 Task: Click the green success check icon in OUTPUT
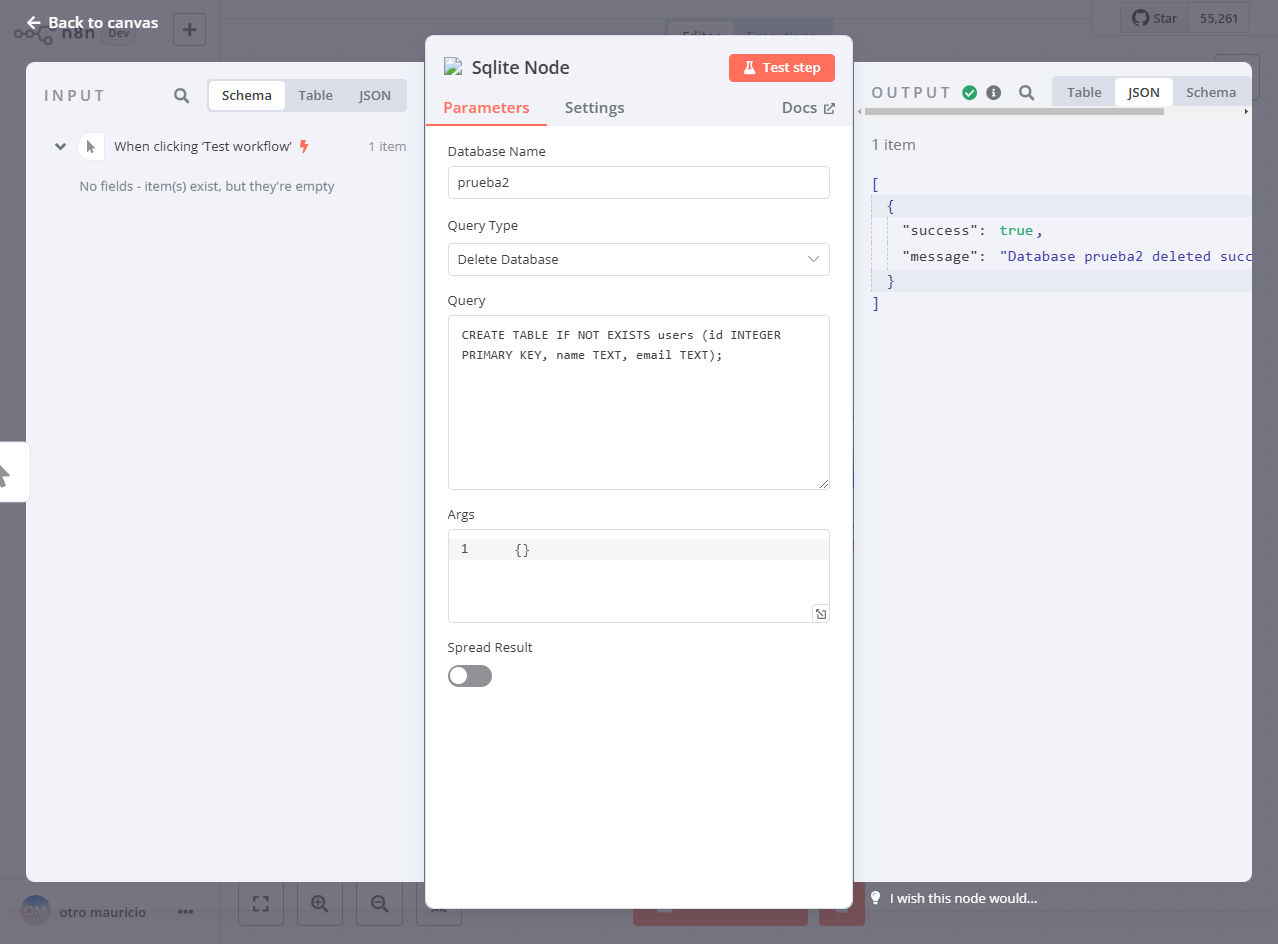tap(969, 92)
